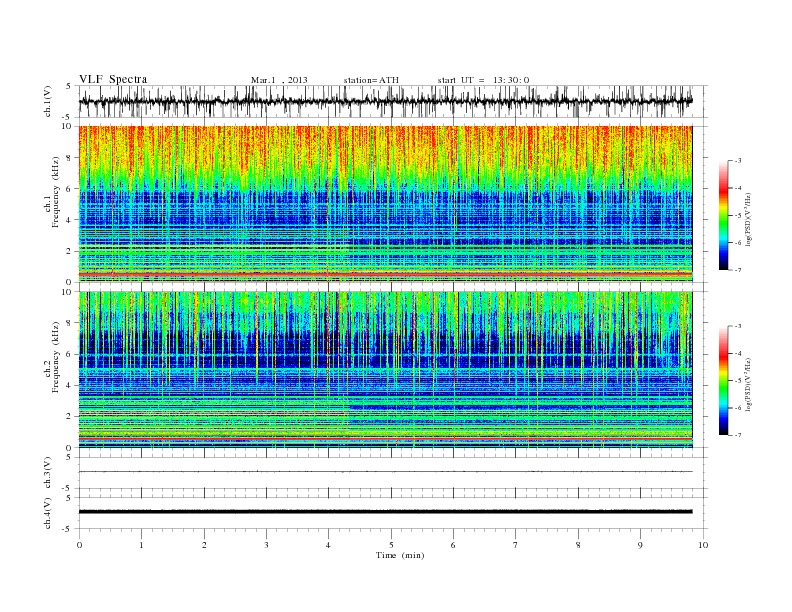Click the time axis tick label "0"

(79, 545)
